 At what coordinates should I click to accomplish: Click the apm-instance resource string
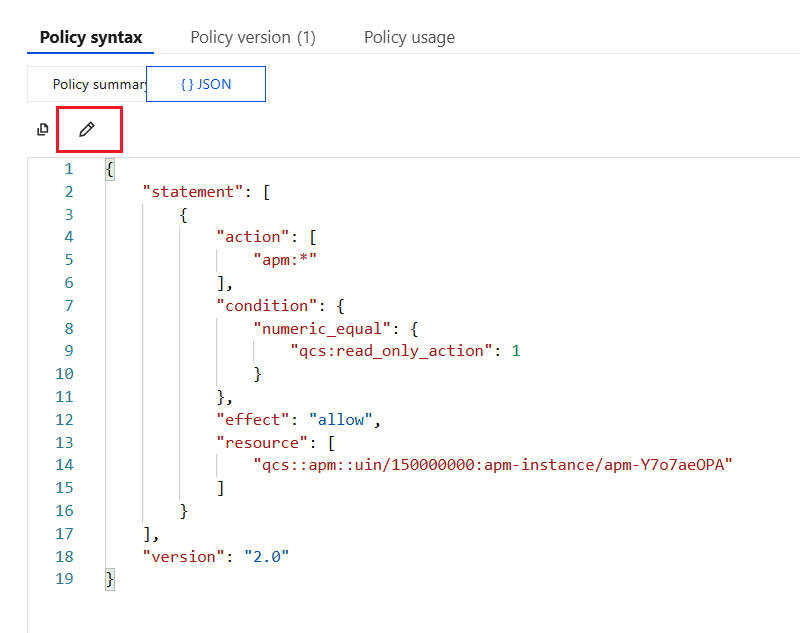(493, 465)
